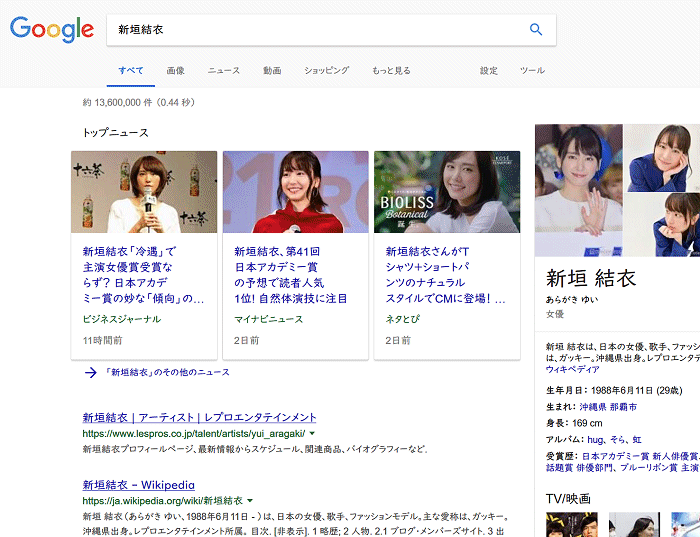700x537 pixels.
Task: Open the second TV/映画 thumbnail
Action: [x=634, y=525]
